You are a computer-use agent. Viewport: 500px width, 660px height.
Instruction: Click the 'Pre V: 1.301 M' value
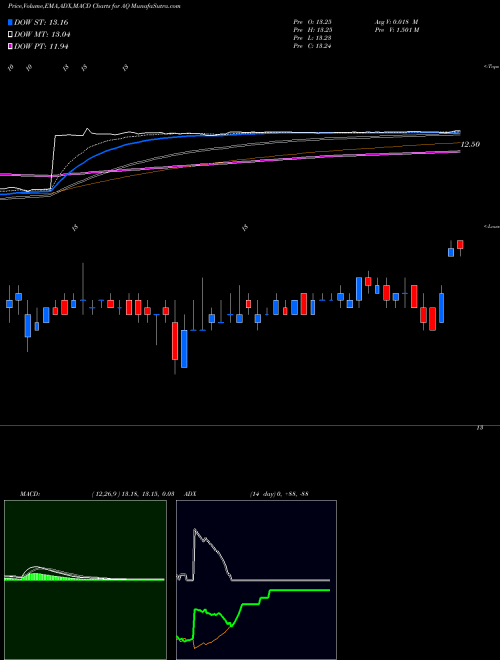coord(396,30)
